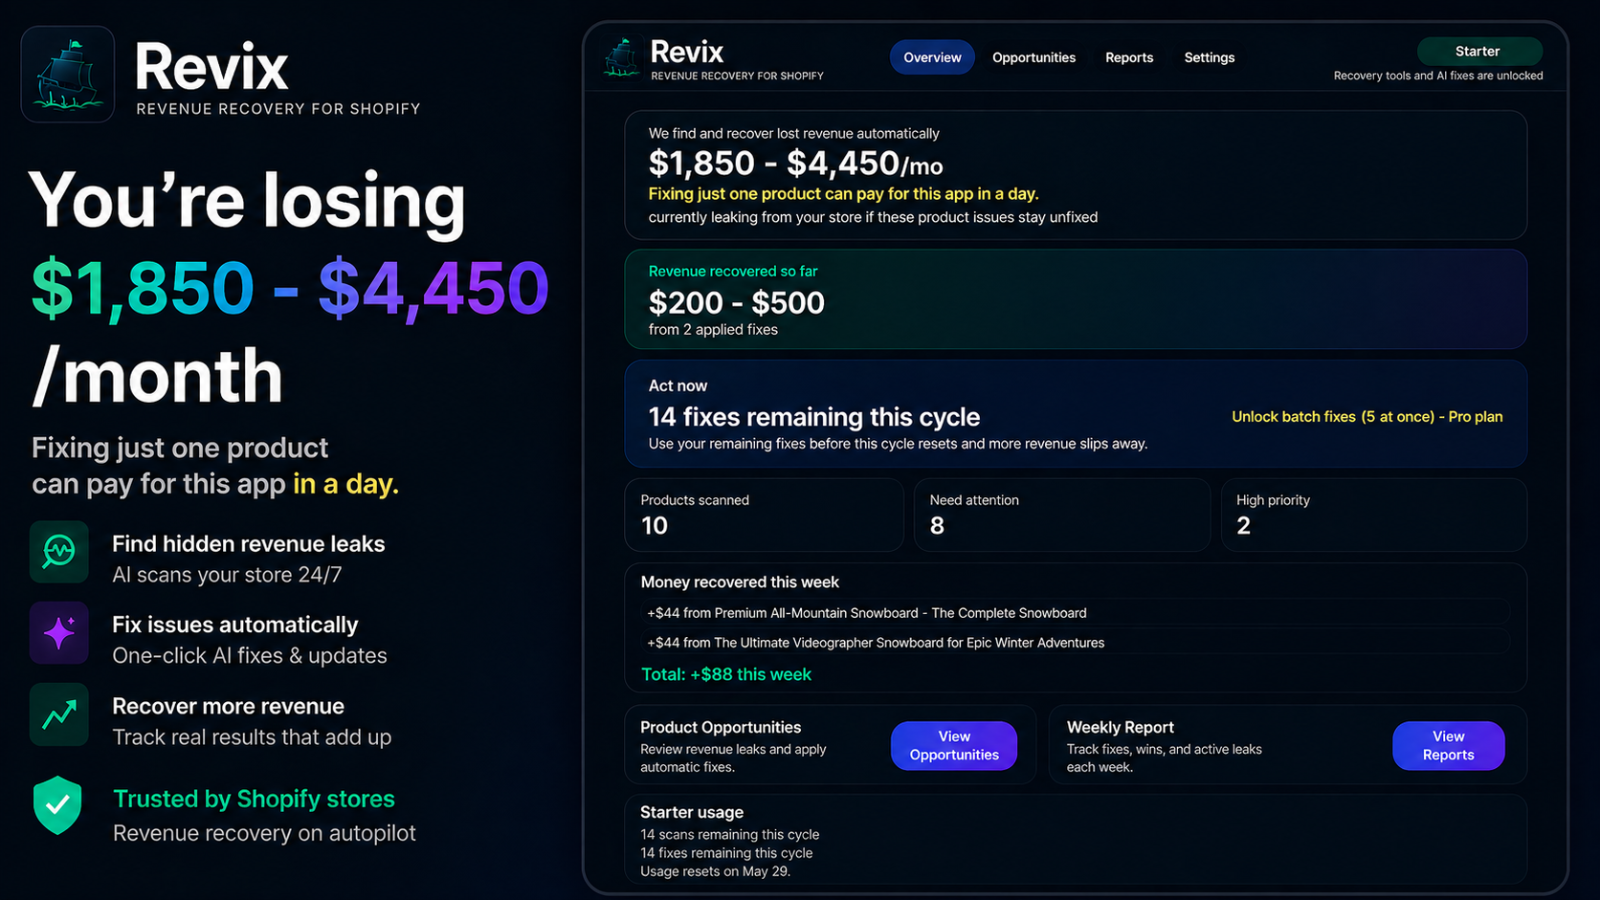Click the trending arrow icon beside Recover more revenue
Screen dimensions: 1600x900
click(x=59, y=714)
